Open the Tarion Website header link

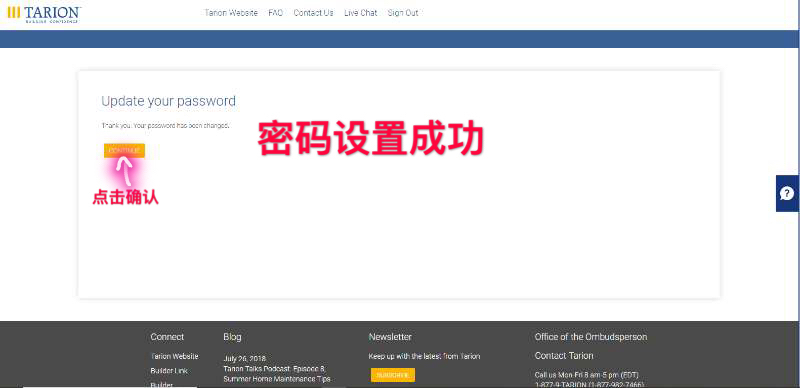pyautogui.click(x=231, y=13)
